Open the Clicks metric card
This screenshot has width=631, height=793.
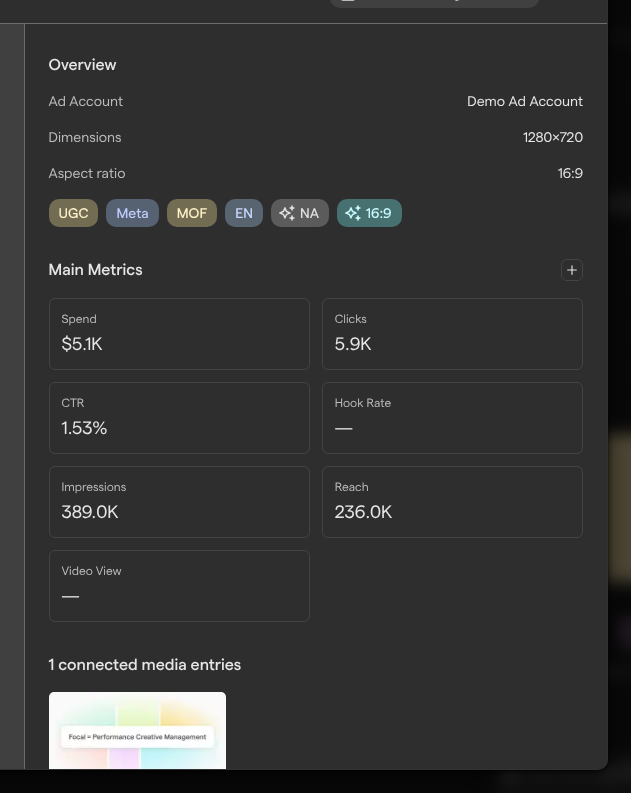pos(452,334)
